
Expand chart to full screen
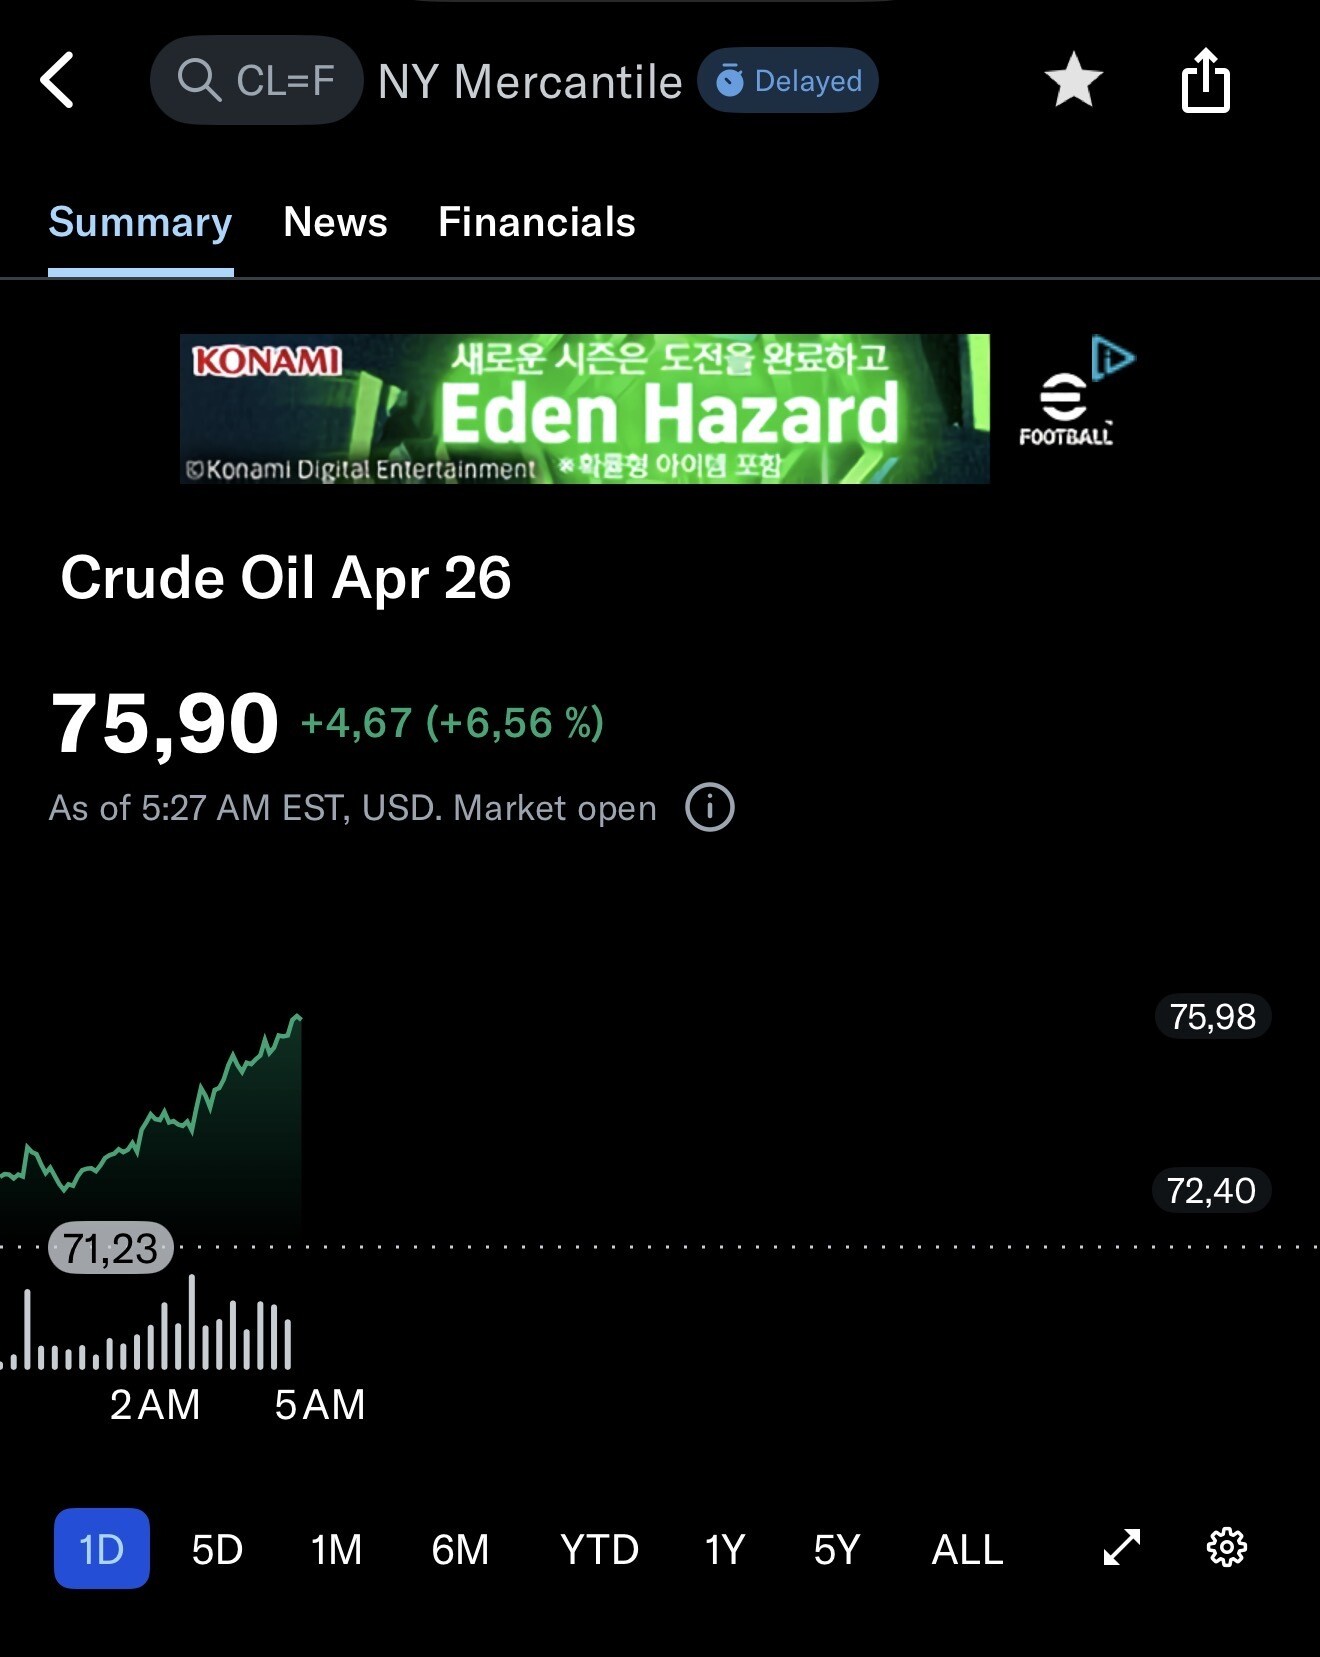[x=1122, y=1548]
